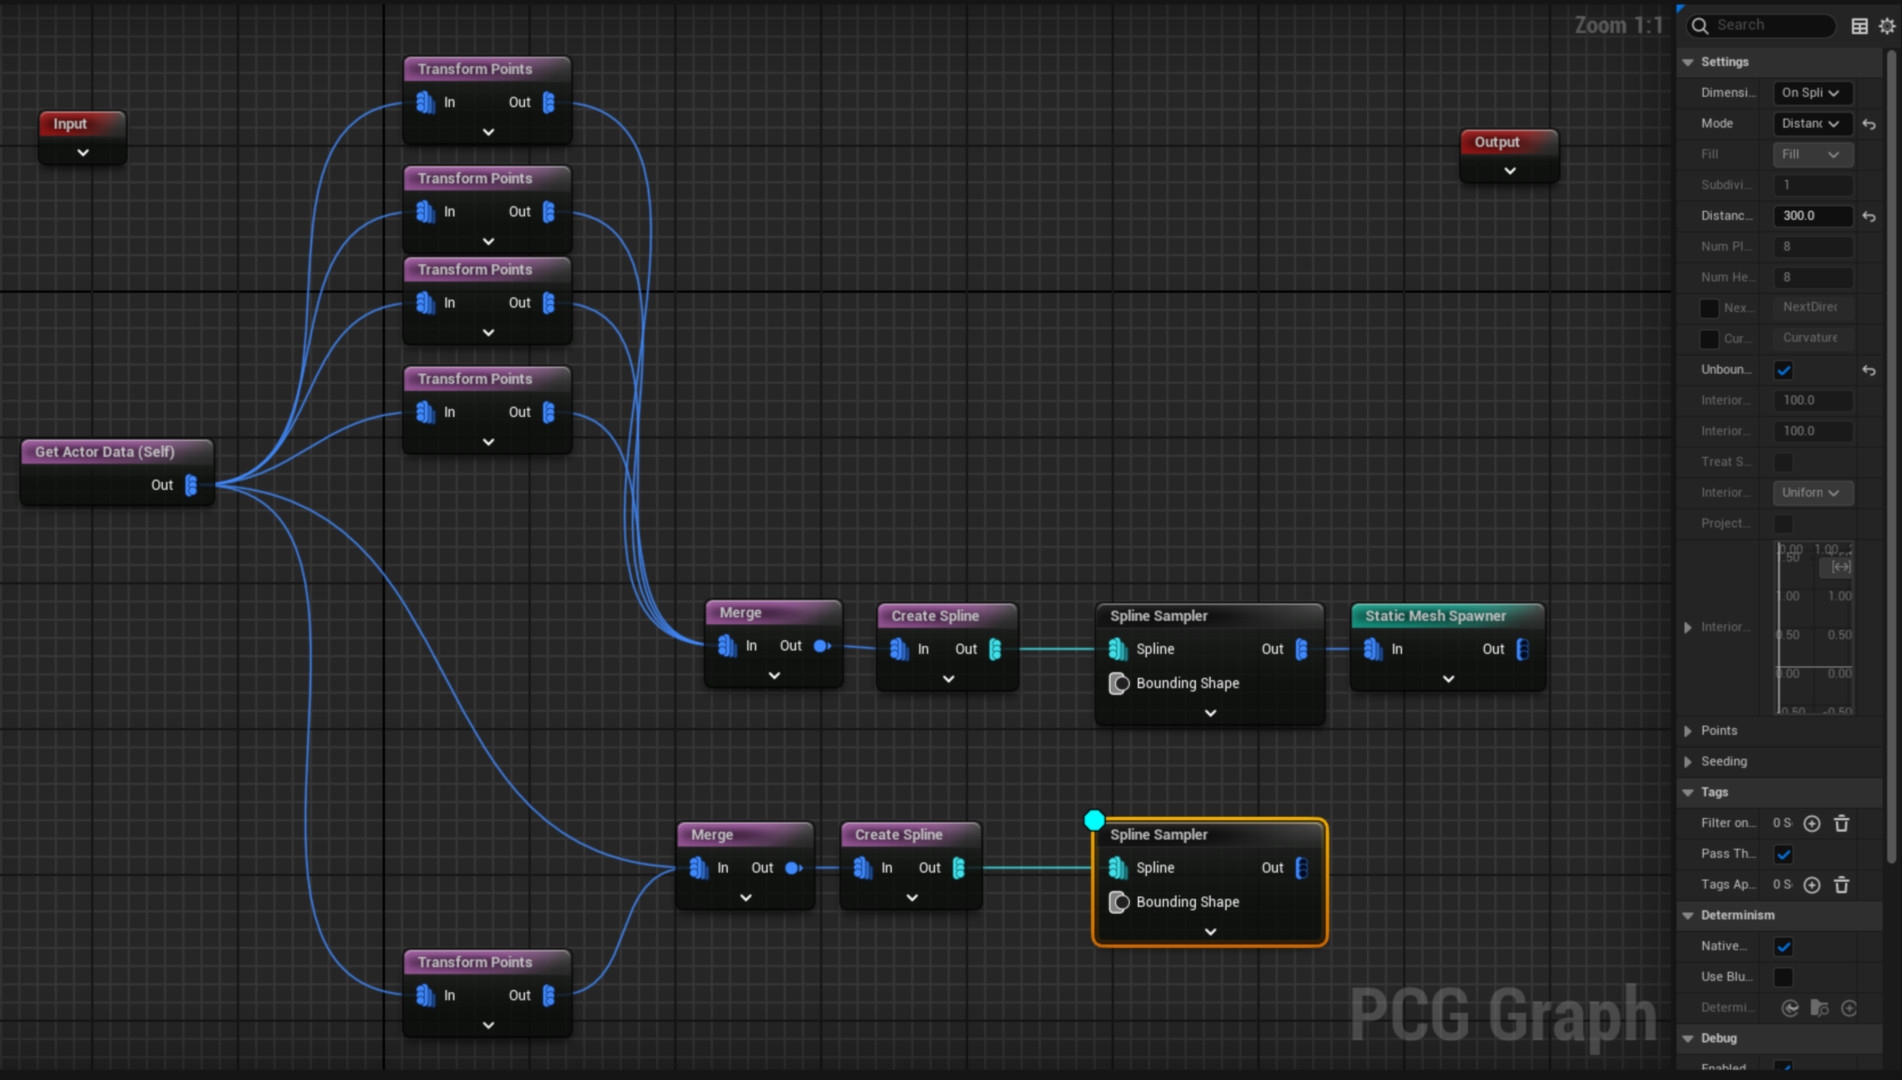Add element to Tags Applied array
1902x1080 pixels.
click(1811, 885)
